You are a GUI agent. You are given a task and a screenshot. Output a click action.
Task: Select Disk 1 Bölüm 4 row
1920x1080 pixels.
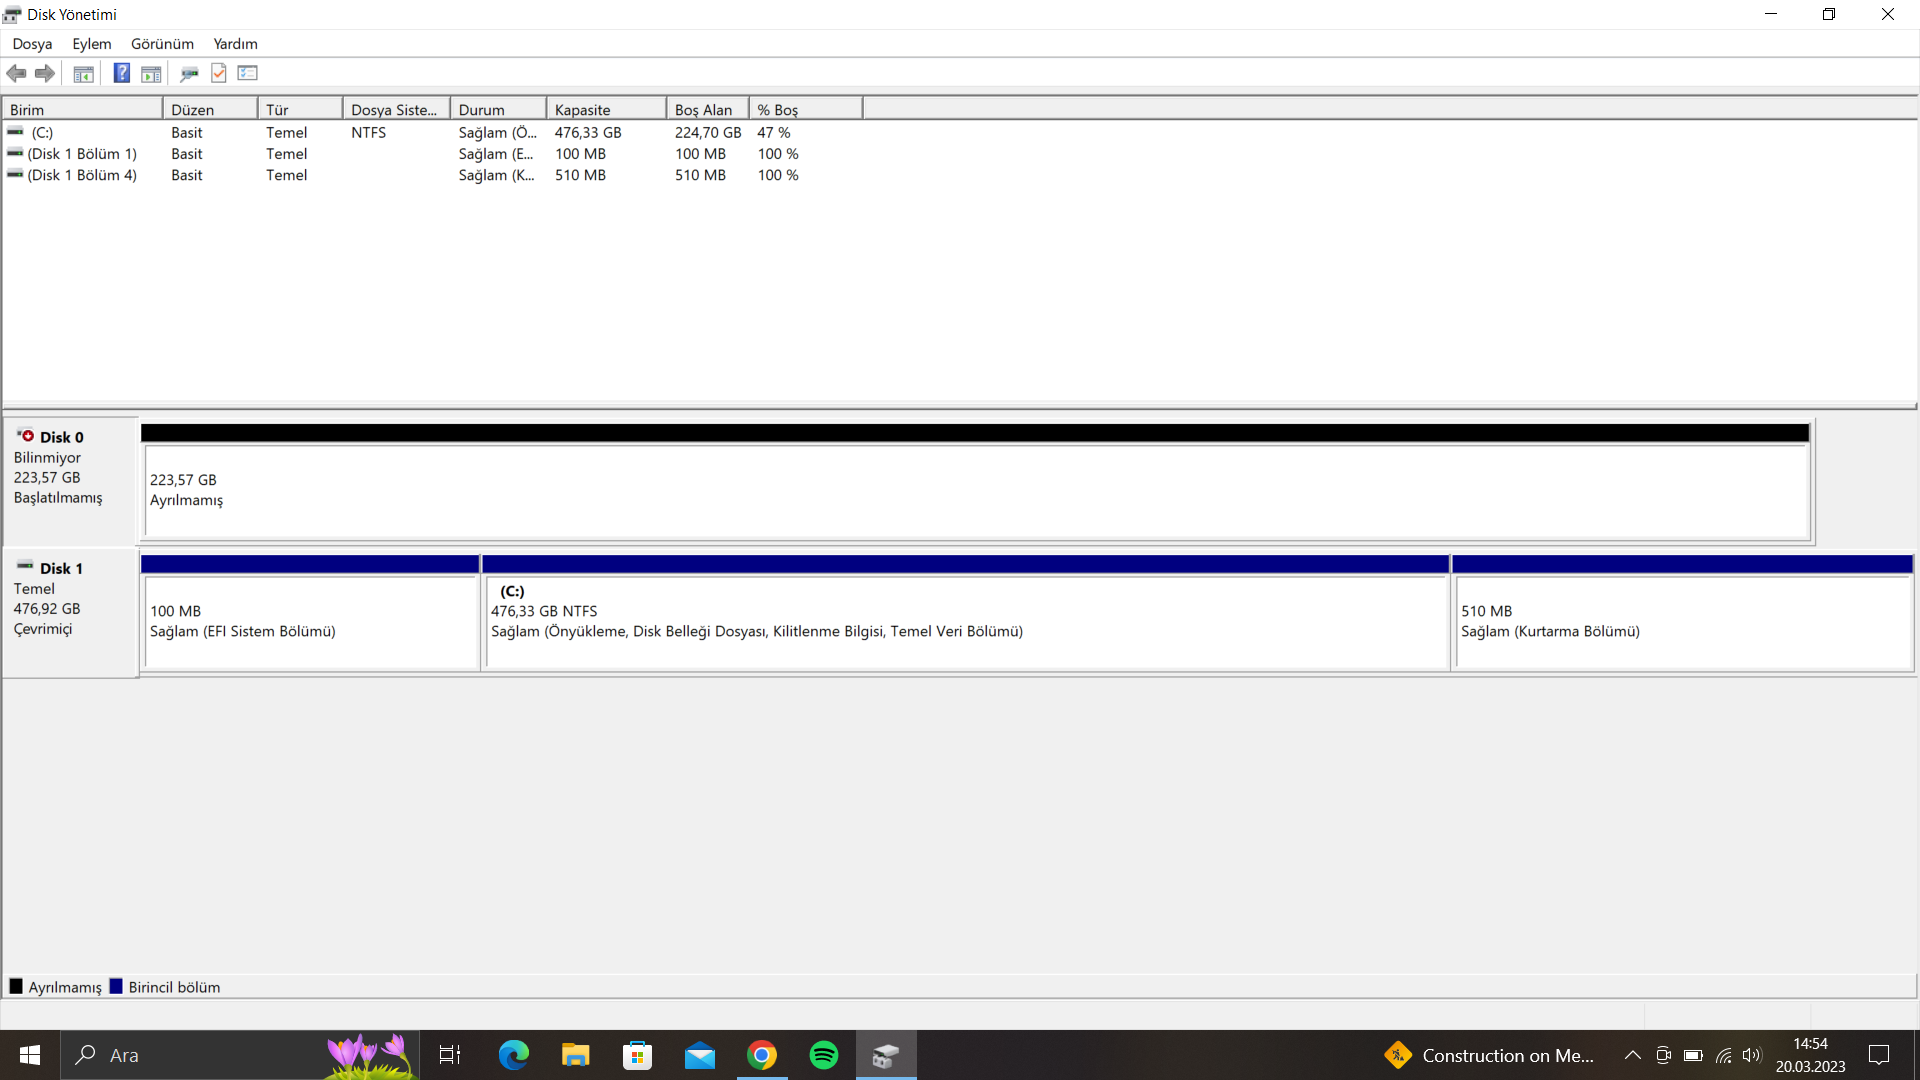pos(82,175)
